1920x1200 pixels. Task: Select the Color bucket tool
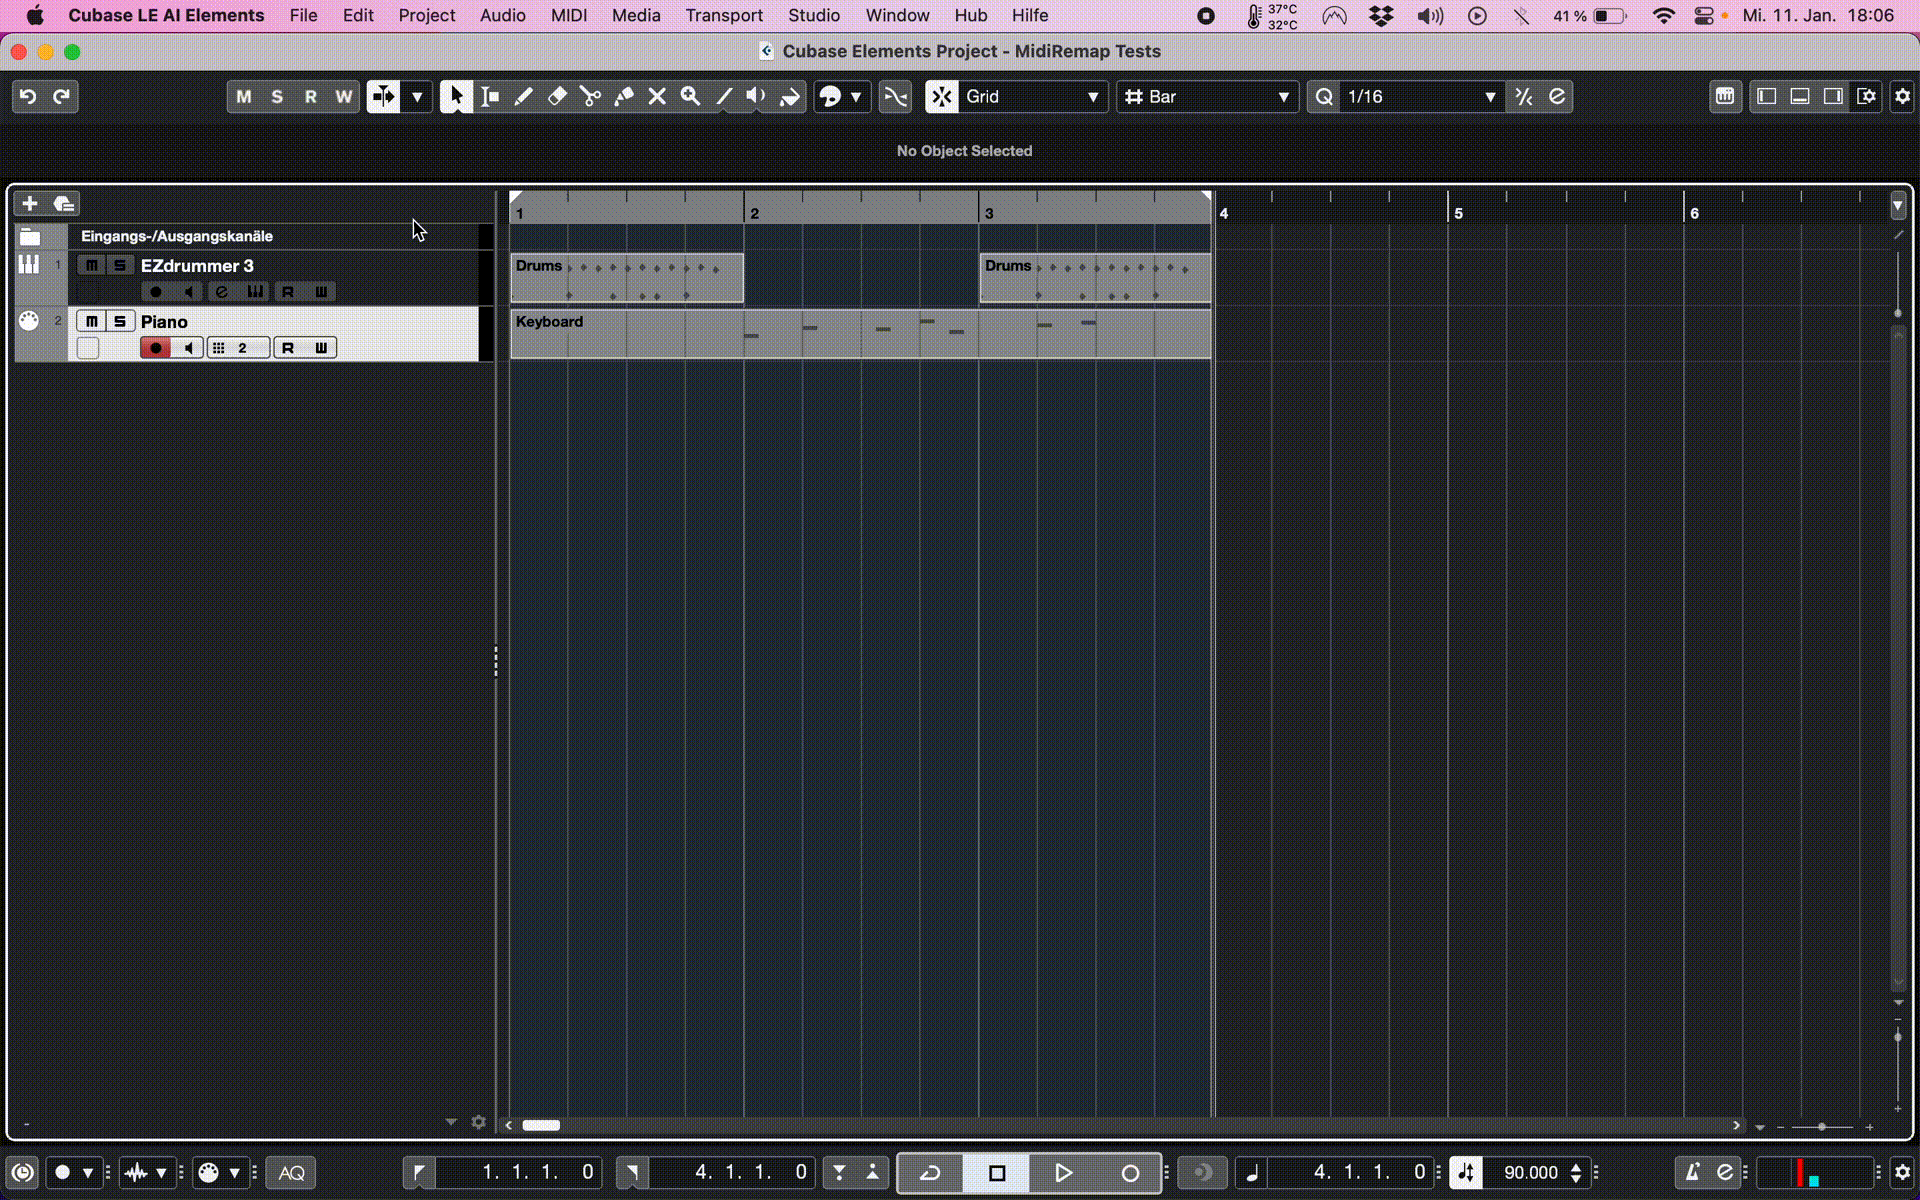pos(790,96)
